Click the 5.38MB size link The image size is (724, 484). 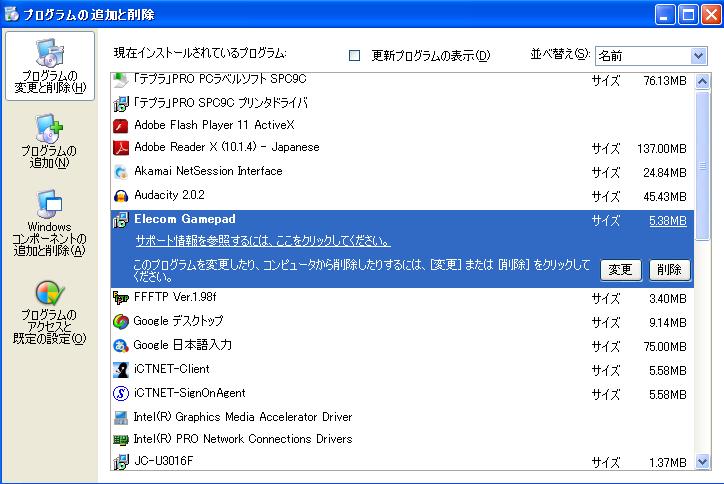[668, 221]
